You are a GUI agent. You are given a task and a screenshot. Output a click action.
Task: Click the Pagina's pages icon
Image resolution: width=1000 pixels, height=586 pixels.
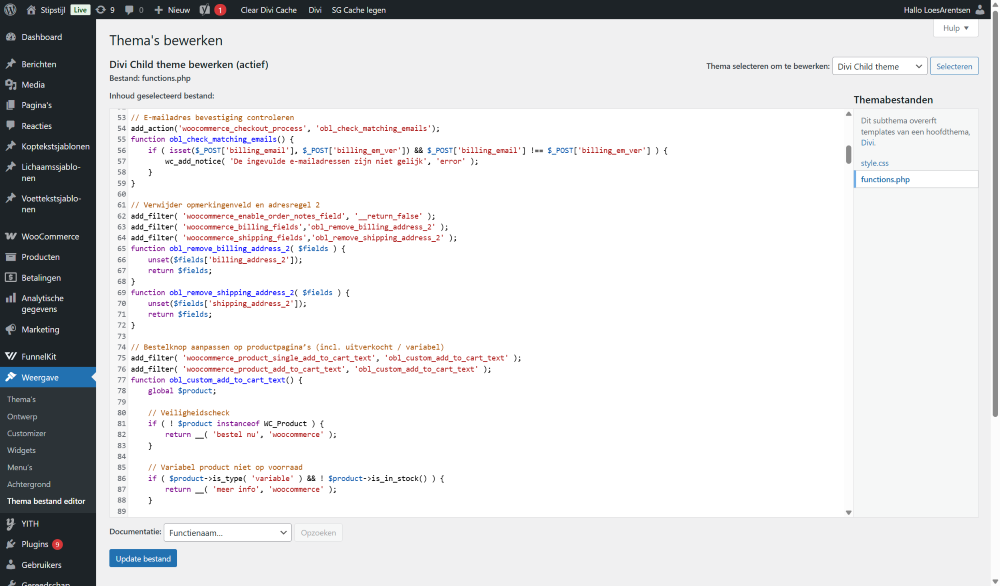pos(11,105)
